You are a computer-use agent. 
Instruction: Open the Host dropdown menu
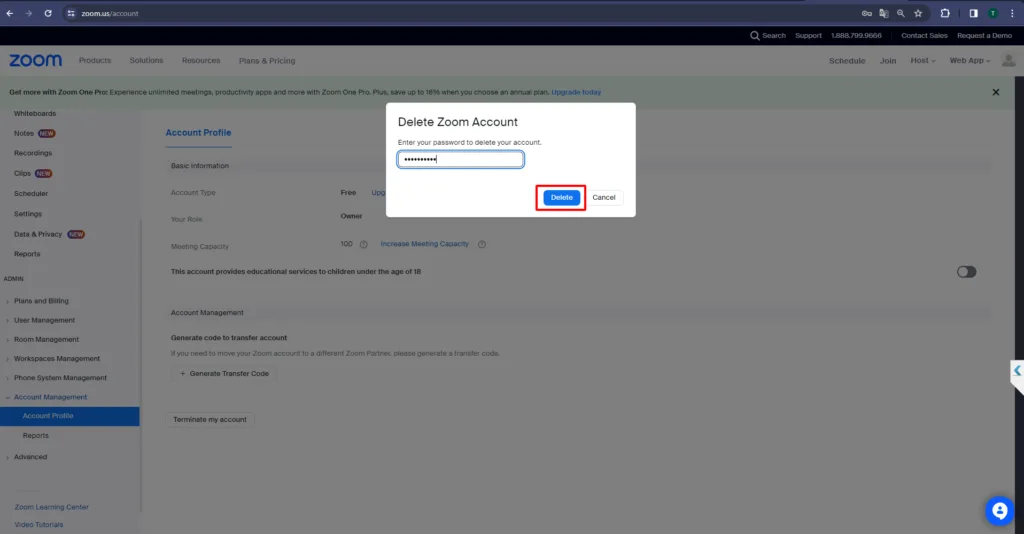[922, 61]
